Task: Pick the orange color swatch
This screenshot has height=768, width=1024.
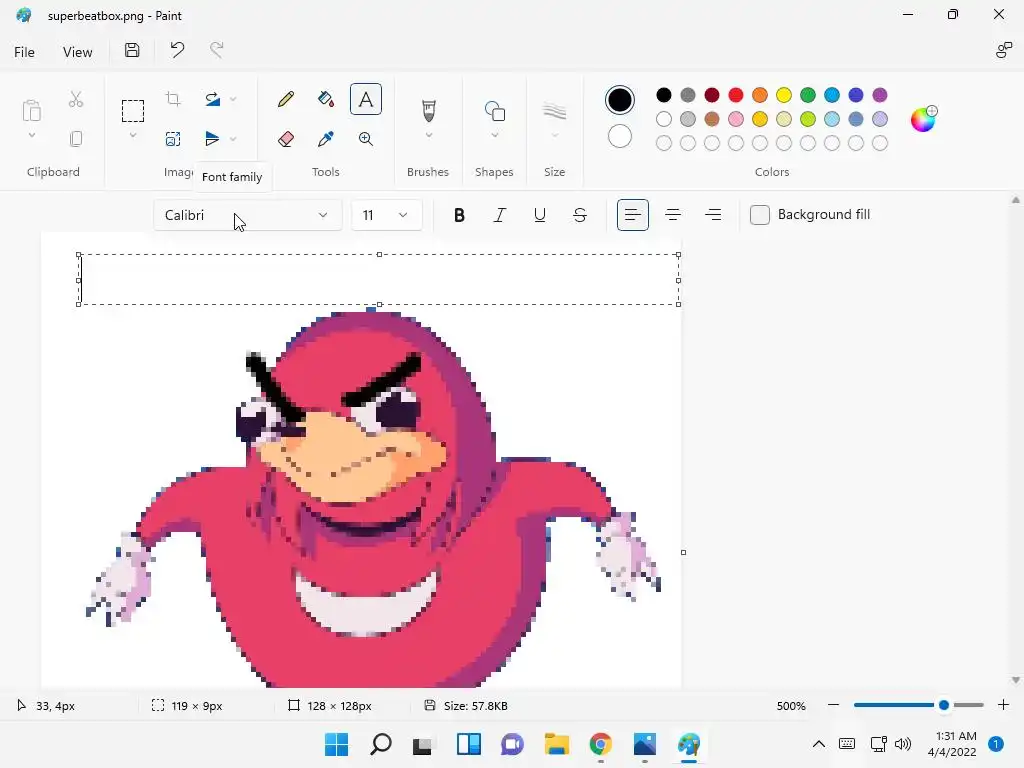Action: click(760, 95)
